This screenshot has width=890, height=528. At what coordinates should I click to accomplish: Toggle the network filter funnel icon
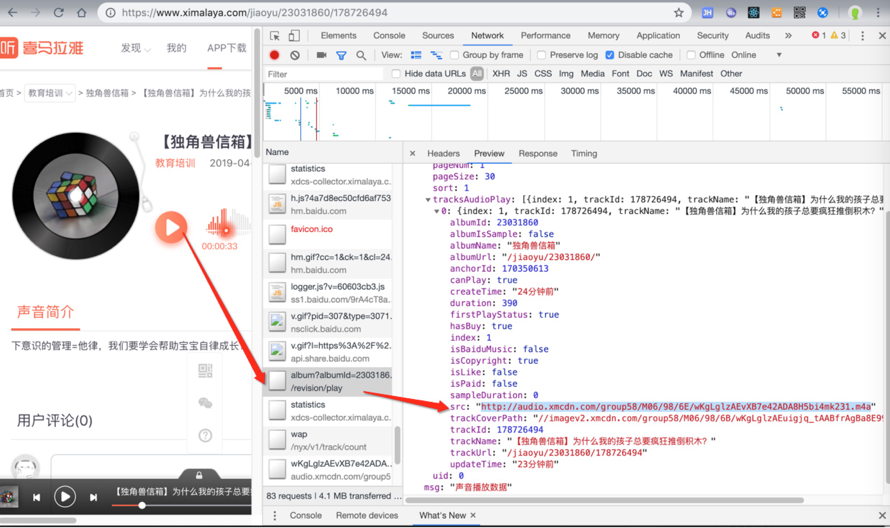(341, 55)
